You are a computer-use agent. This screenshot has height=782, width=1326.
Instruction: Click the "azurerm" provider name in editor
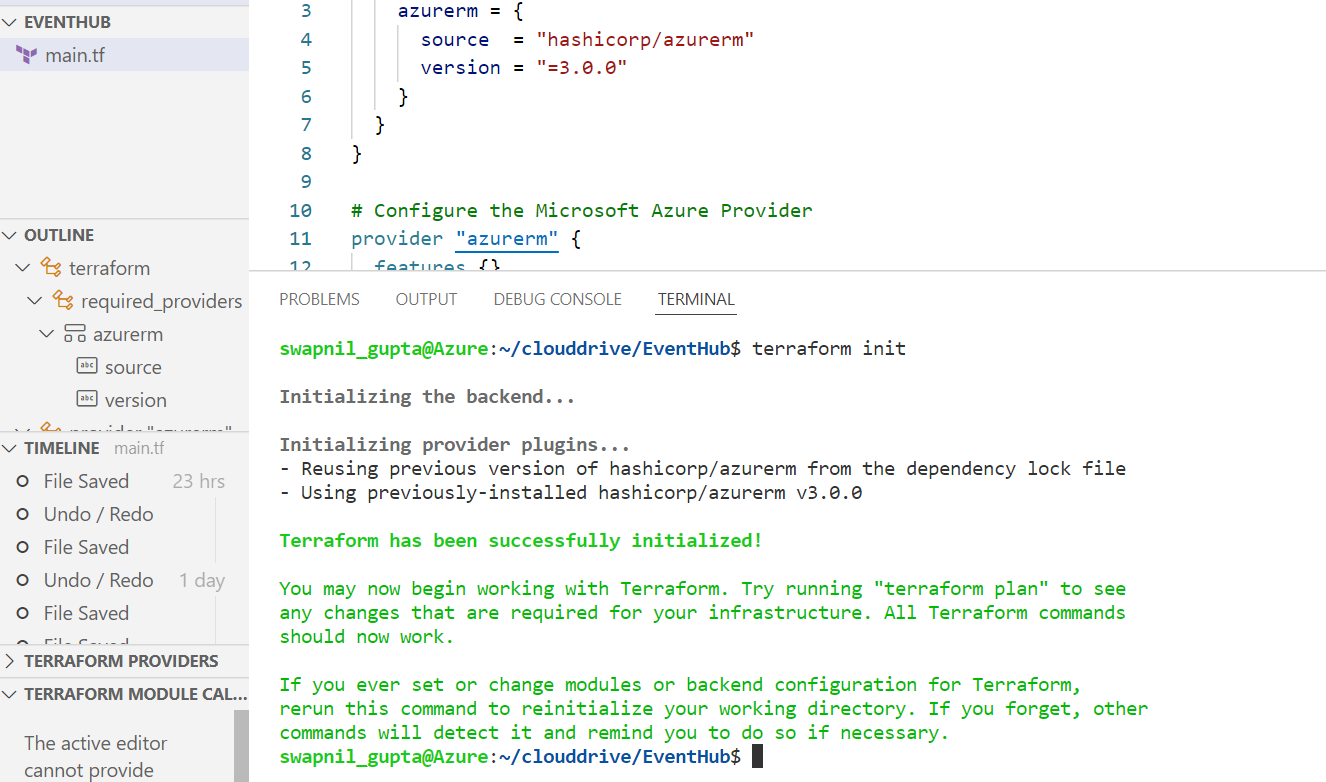(x=506, y=239)
